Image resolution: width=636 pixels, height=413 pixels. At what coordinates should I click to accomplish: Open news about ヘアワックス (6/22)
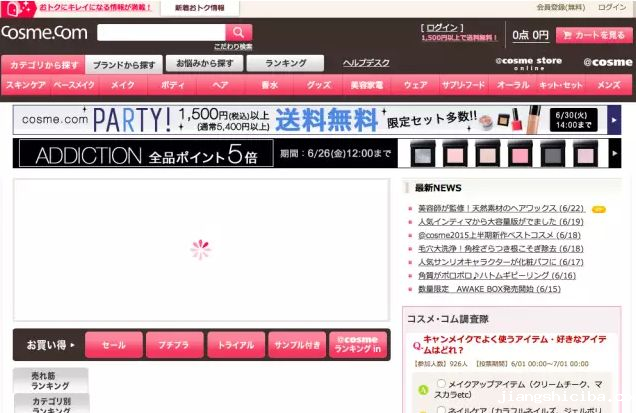point(501,209)
